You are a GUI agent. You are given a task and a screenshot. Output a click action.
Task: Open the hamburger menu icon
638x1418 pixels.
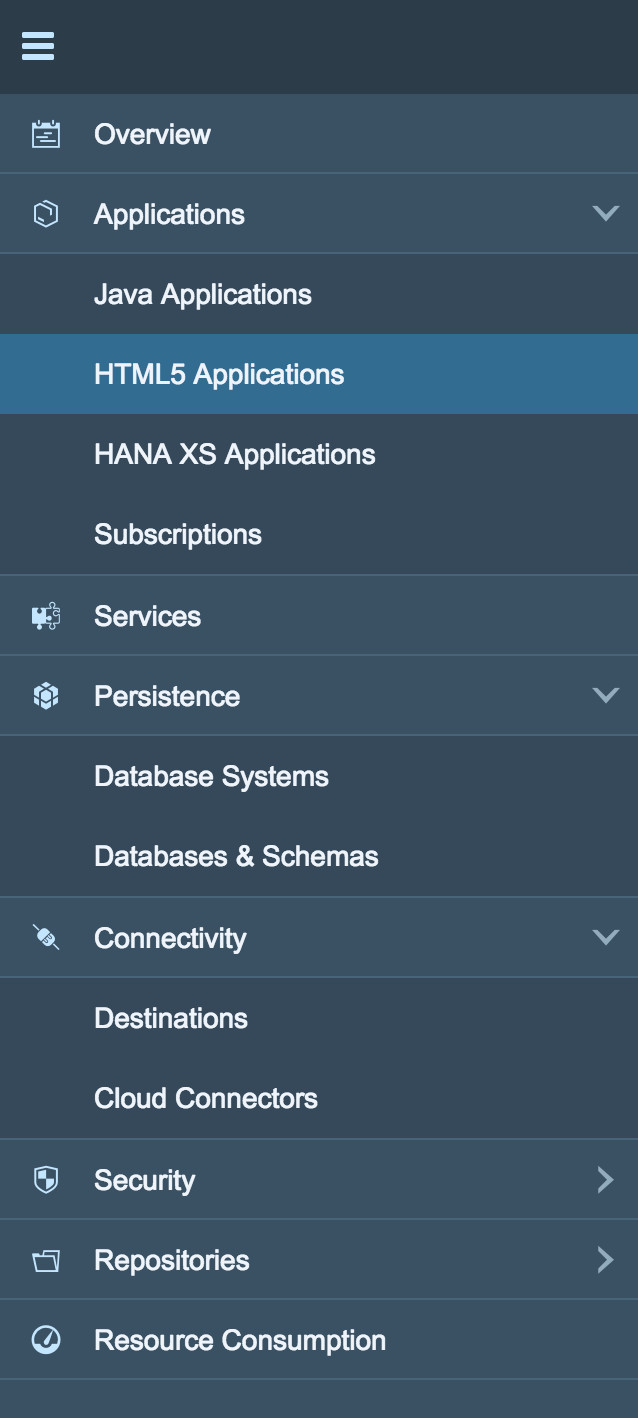point(38,46)
